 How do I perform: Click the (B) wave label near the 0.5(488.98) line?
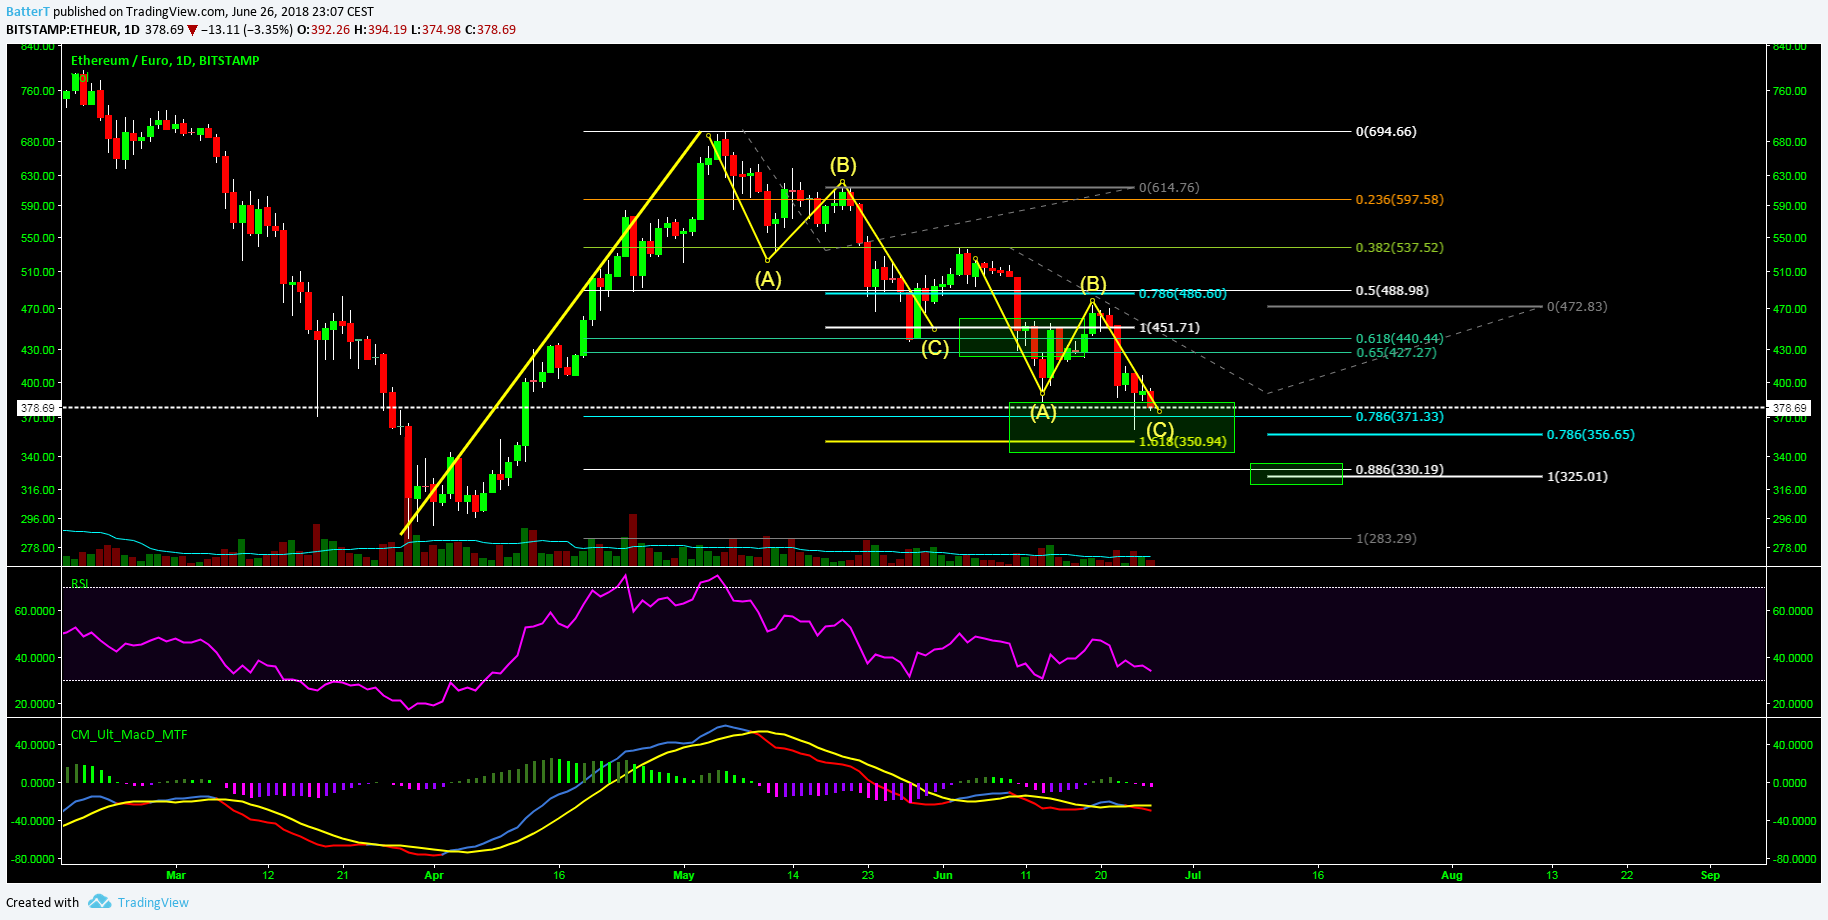click(1092, 284)
